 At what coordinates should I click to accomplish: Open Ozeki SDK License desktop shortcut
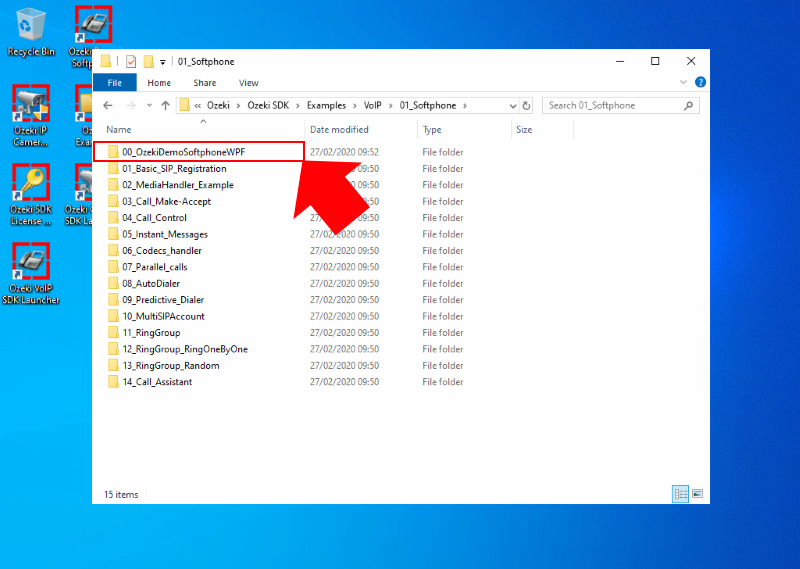coord(31,195)
